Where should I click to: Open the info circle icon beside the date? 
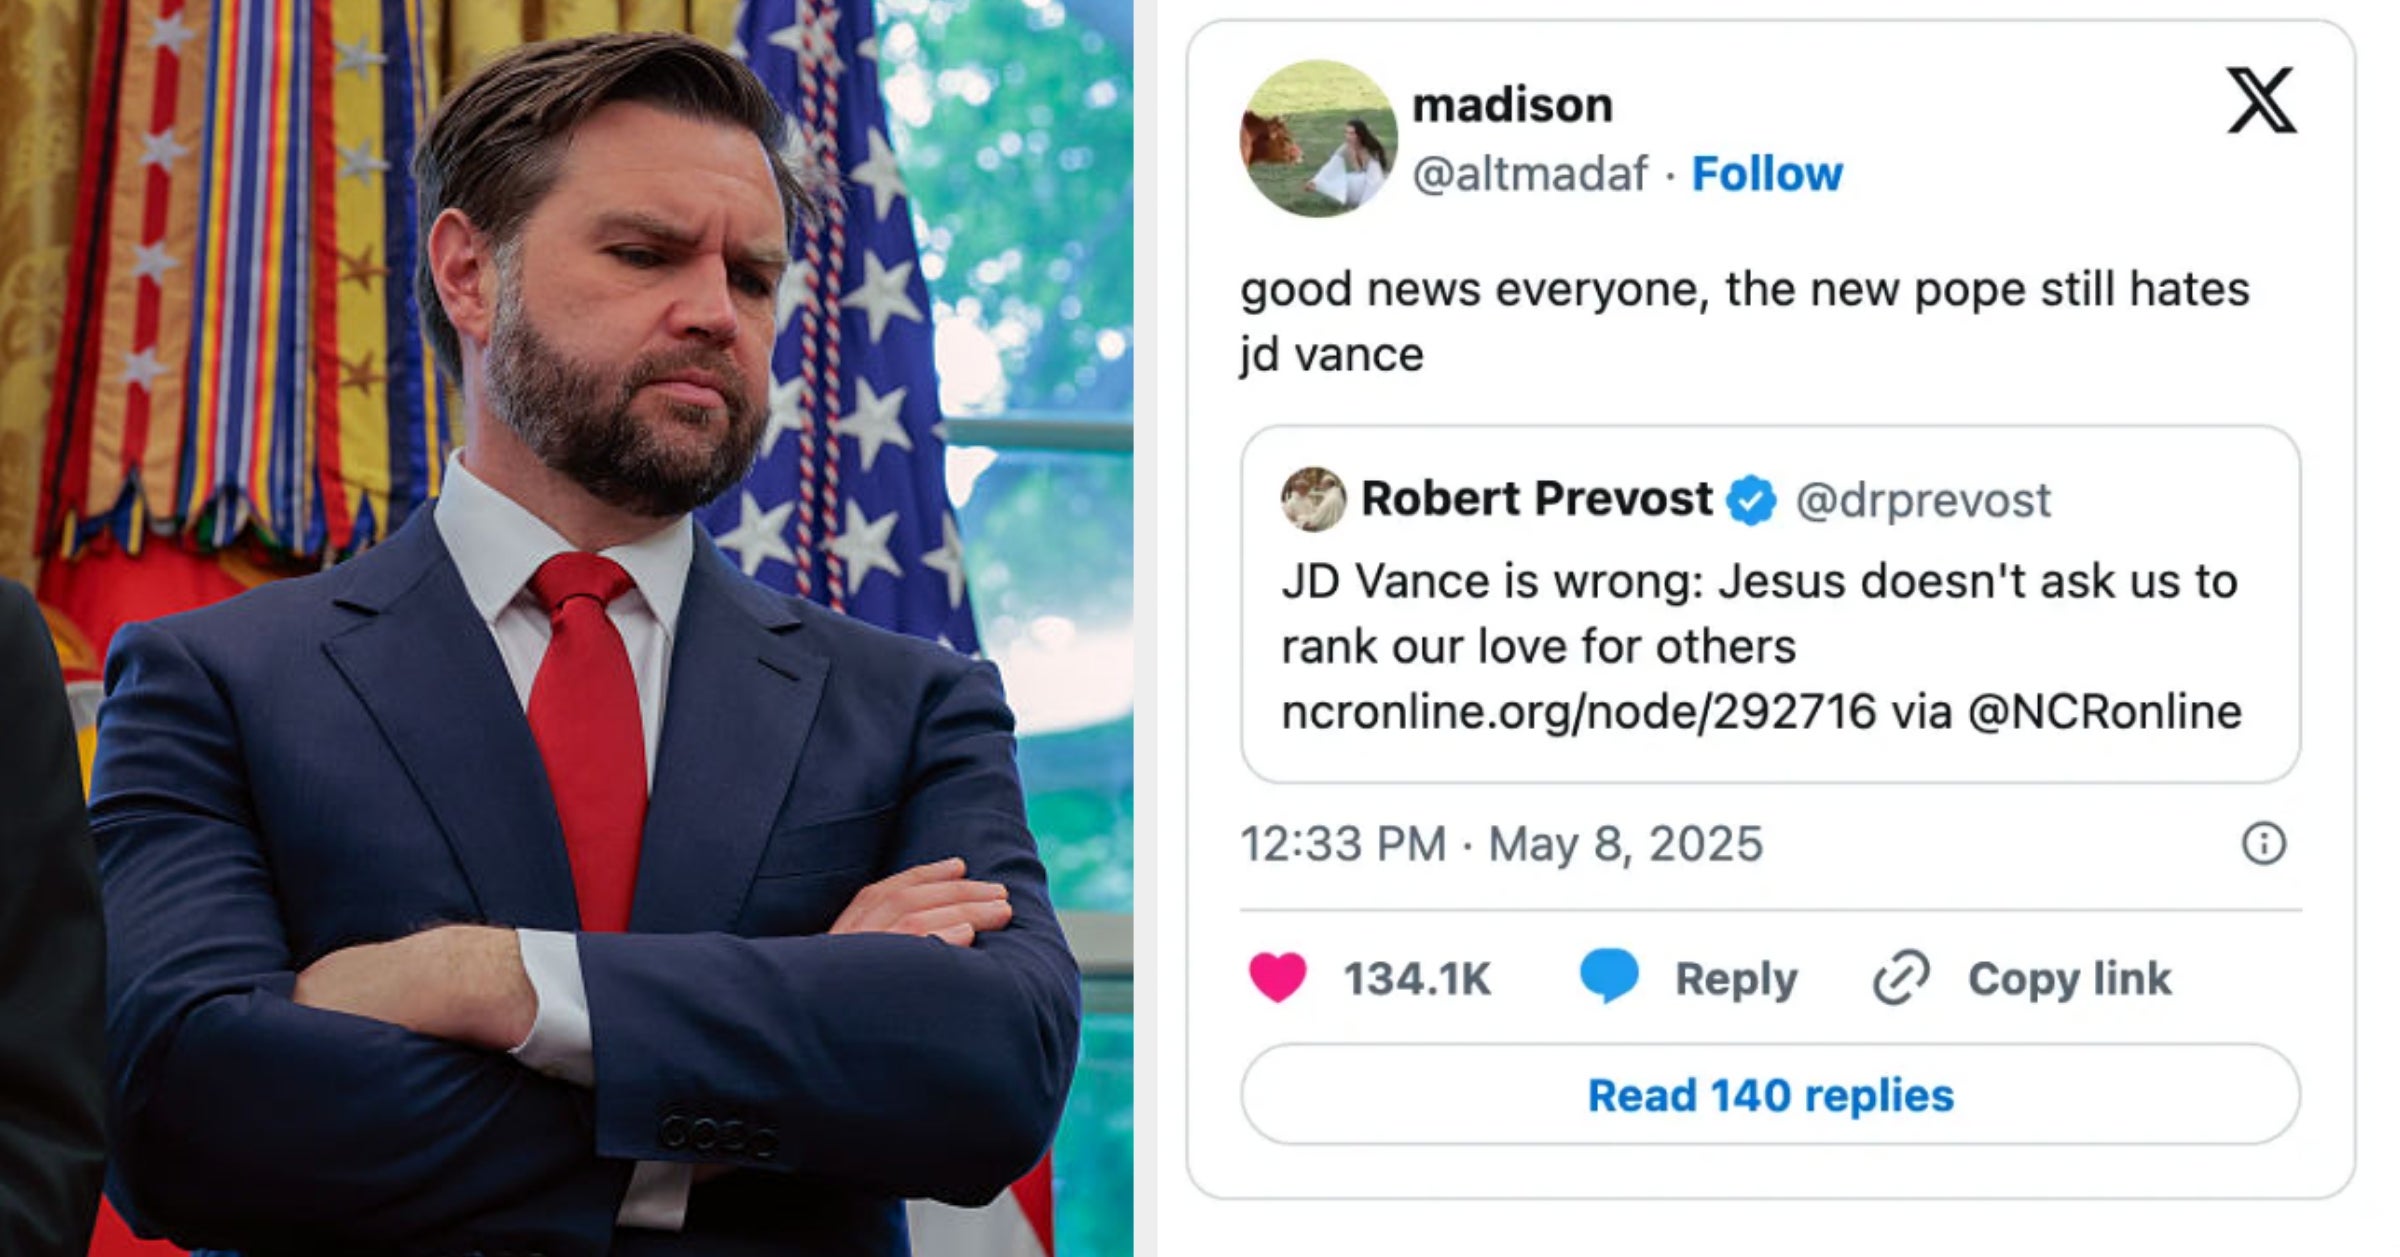click(2264, 843)
